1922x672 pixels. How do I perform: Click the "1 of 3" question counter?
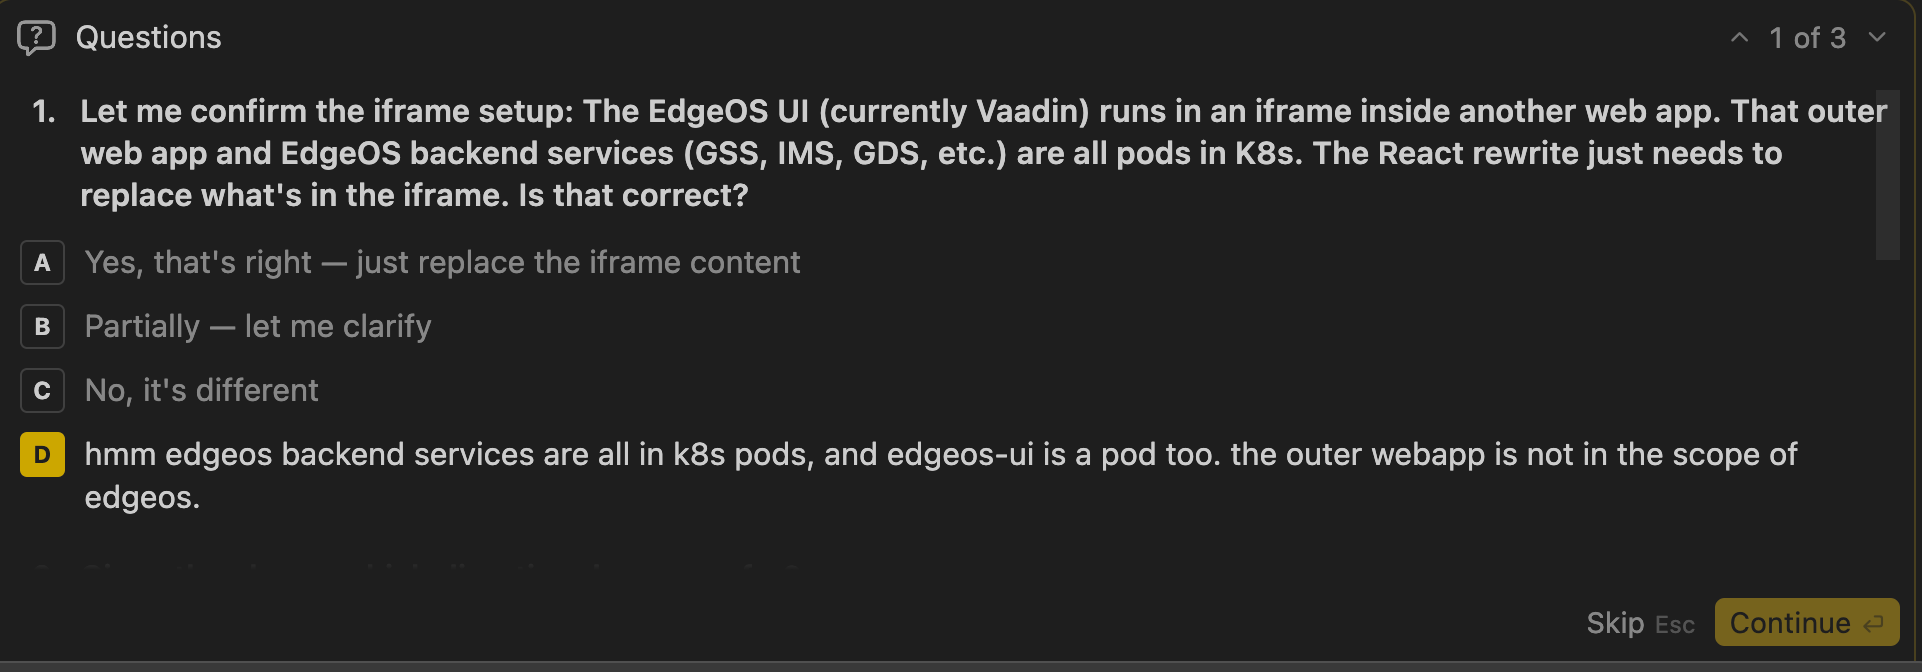pyautogui.click(x=1807, y=38)
